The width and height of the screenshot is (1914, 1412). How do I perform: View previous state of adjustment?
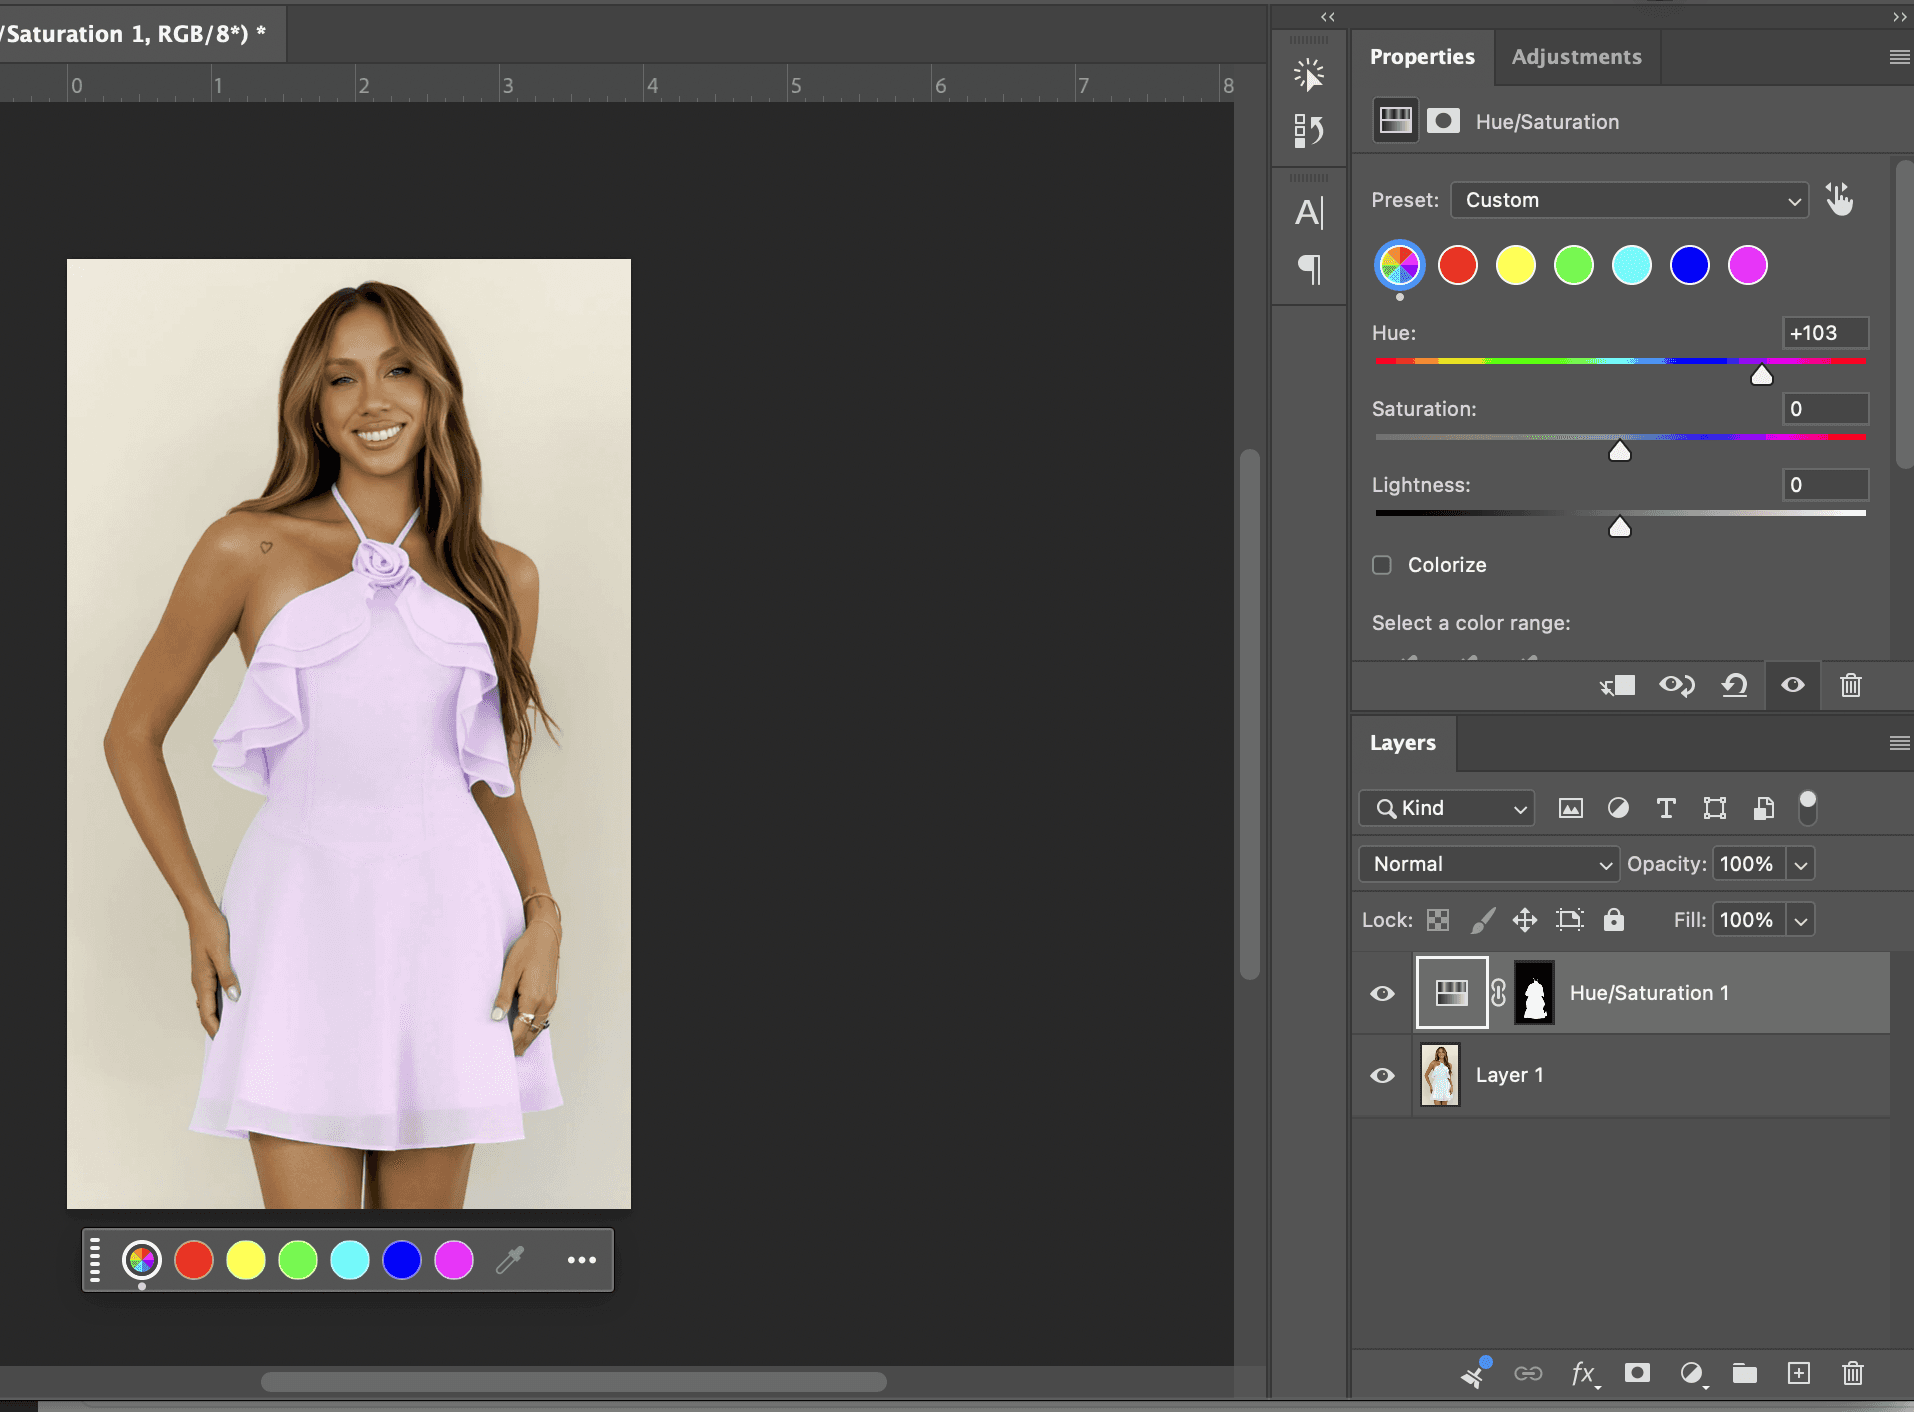coord(1677,685)
